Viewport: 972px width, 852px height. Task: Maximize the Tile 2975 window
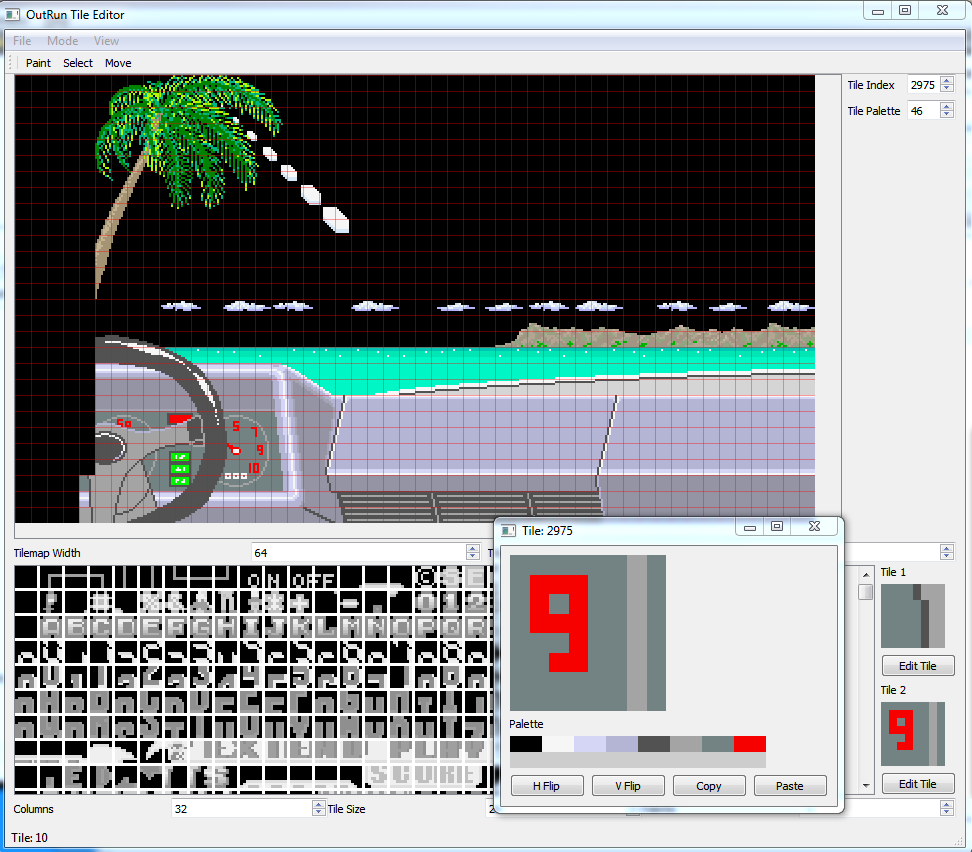coord(777,526)
